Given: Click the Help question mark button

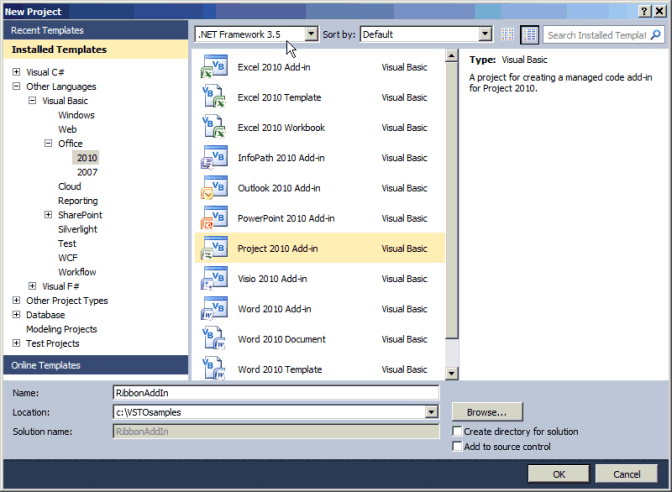Looking at the screenshot, I should 645,11.
